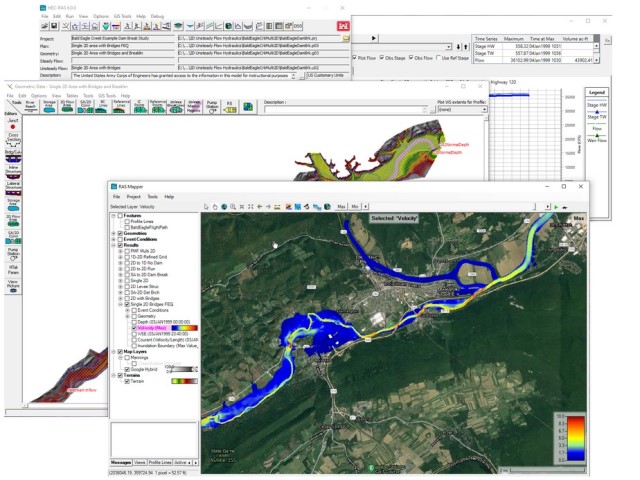
Task: Open the Lateral Structure editor
Action: pos(13,188)
